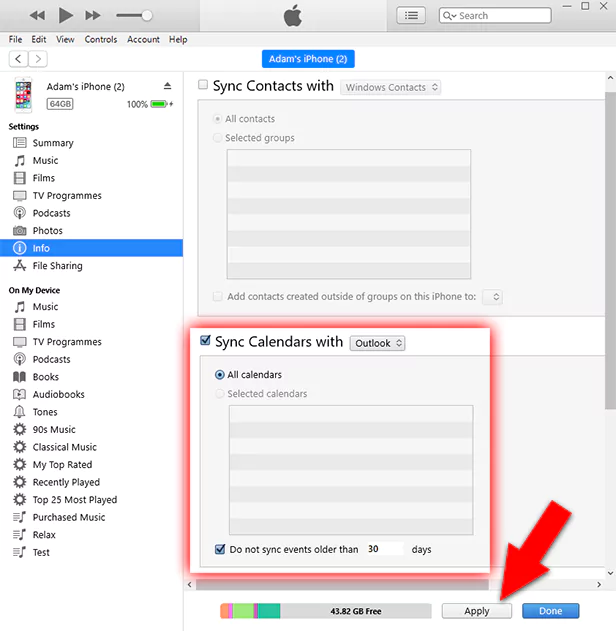616x631 pixels.
Task: Open the Podcasts item under Settings
Action: (x=51, y=213)
